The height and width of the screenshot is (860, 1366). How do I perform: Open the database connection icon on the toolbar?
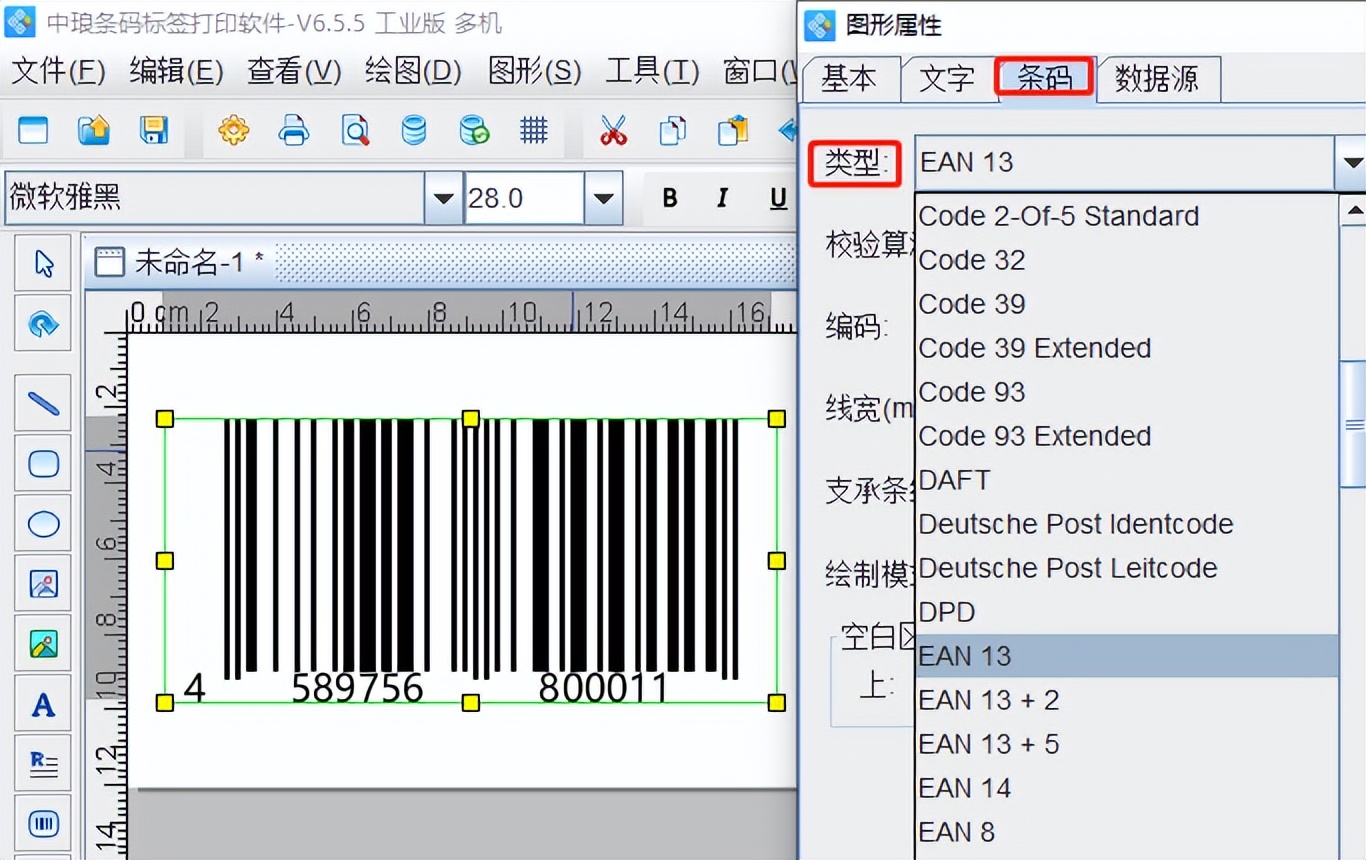pos(414,130)
